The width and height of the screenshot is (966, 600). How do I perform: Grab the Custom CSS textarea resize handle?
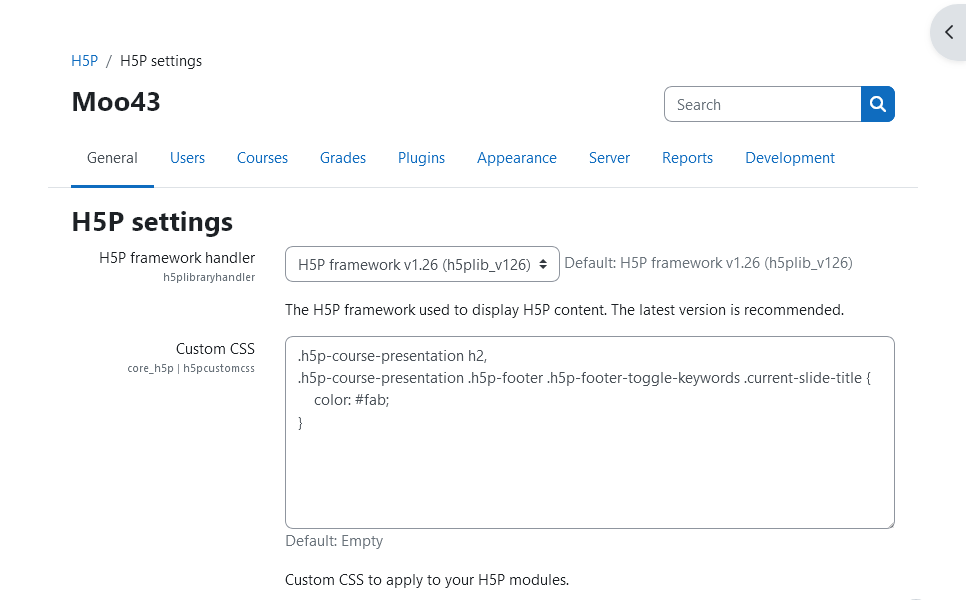pos(890,524)
